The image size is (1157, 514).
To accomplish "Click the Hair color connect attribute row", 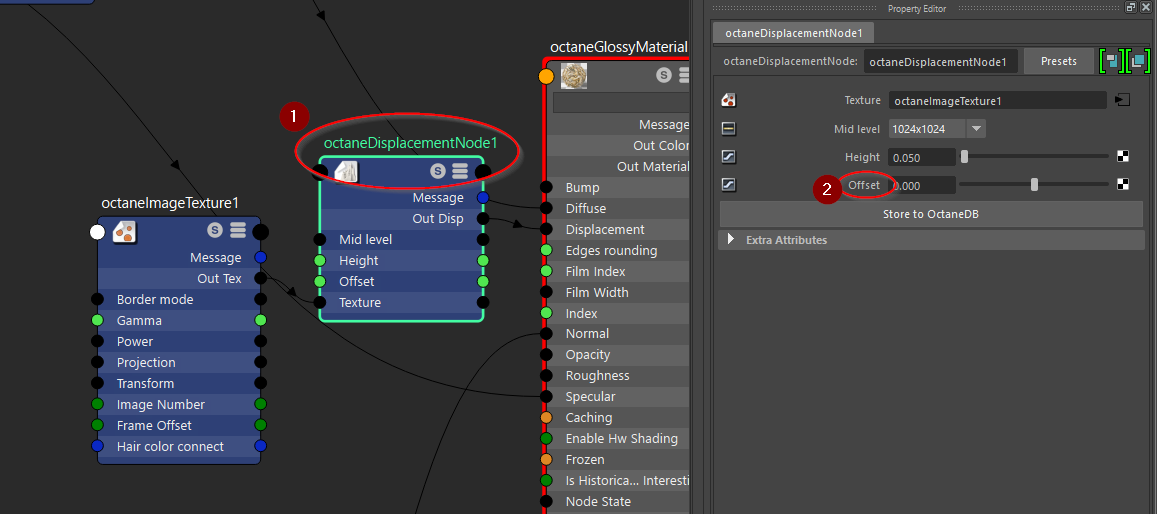I will pyautogui.click(x=179, y=447).
